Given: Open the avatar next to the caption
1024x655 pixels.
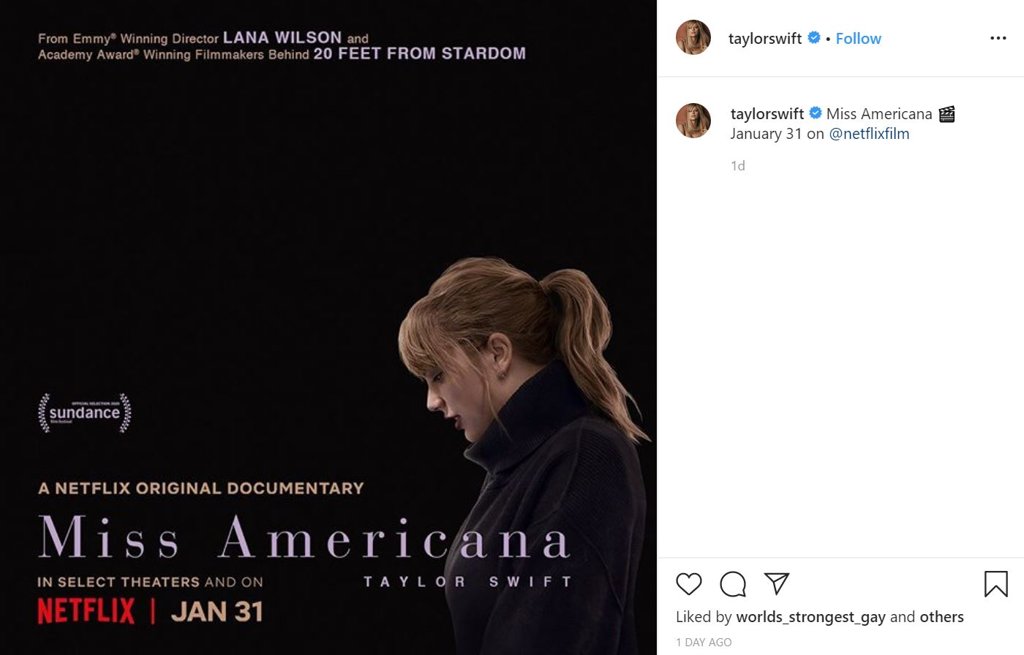Looking at the screenshot, I should click(693, 120).
